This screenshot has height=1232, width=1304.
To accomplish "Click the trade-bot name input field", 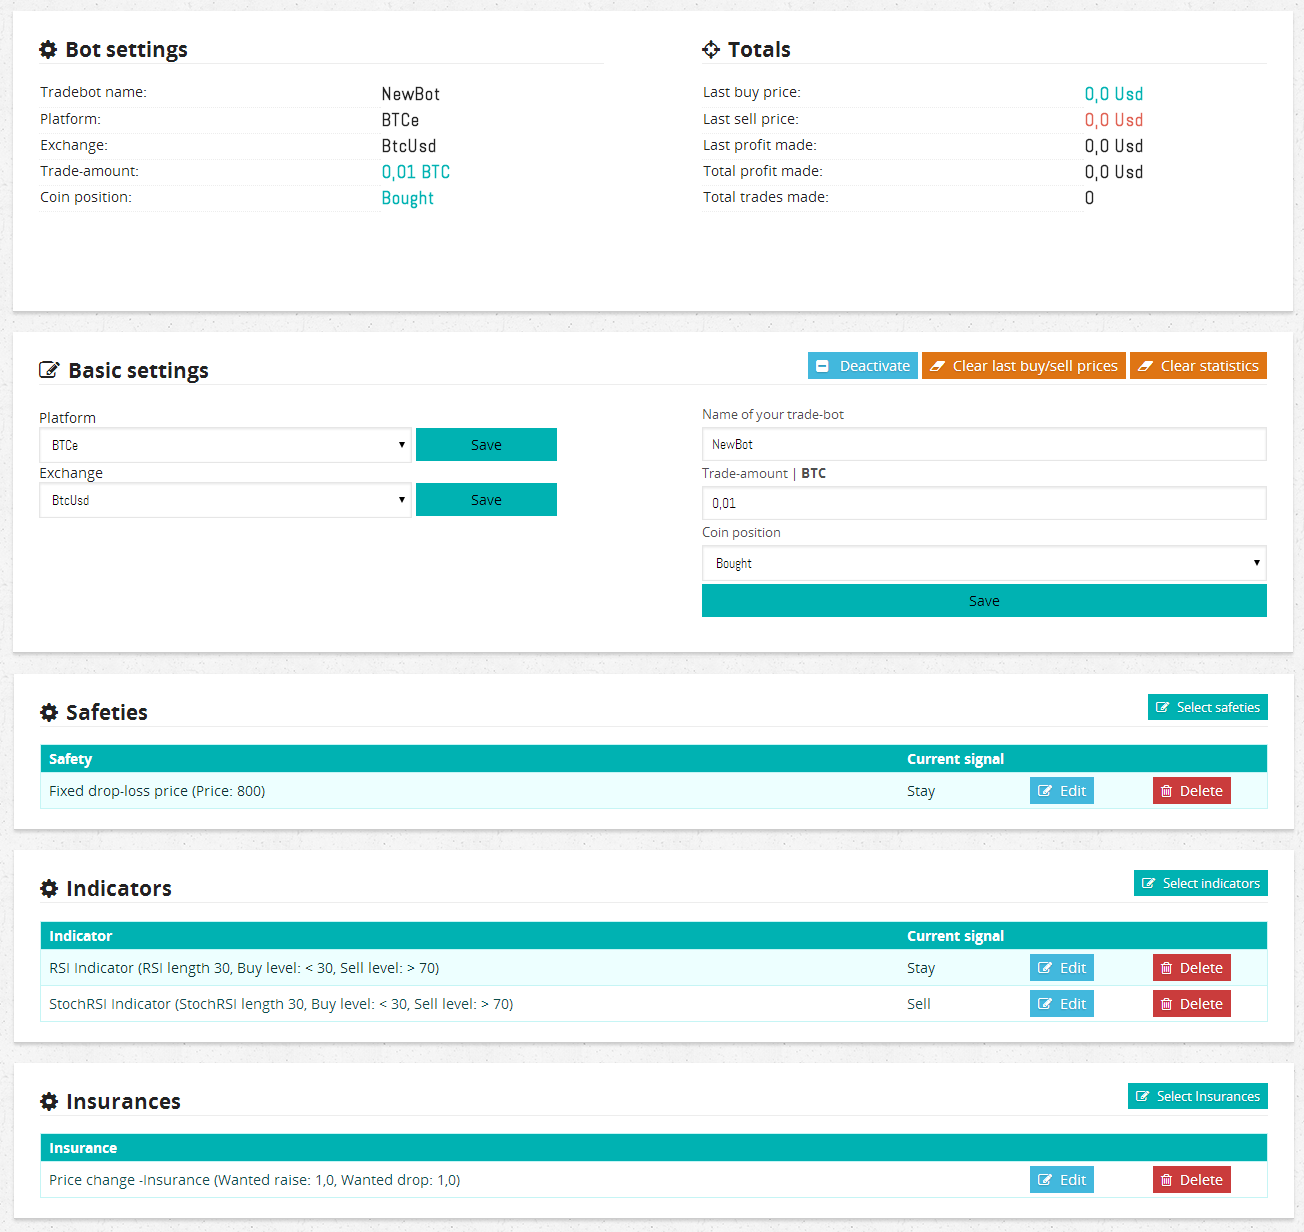I will click(983, 444).
